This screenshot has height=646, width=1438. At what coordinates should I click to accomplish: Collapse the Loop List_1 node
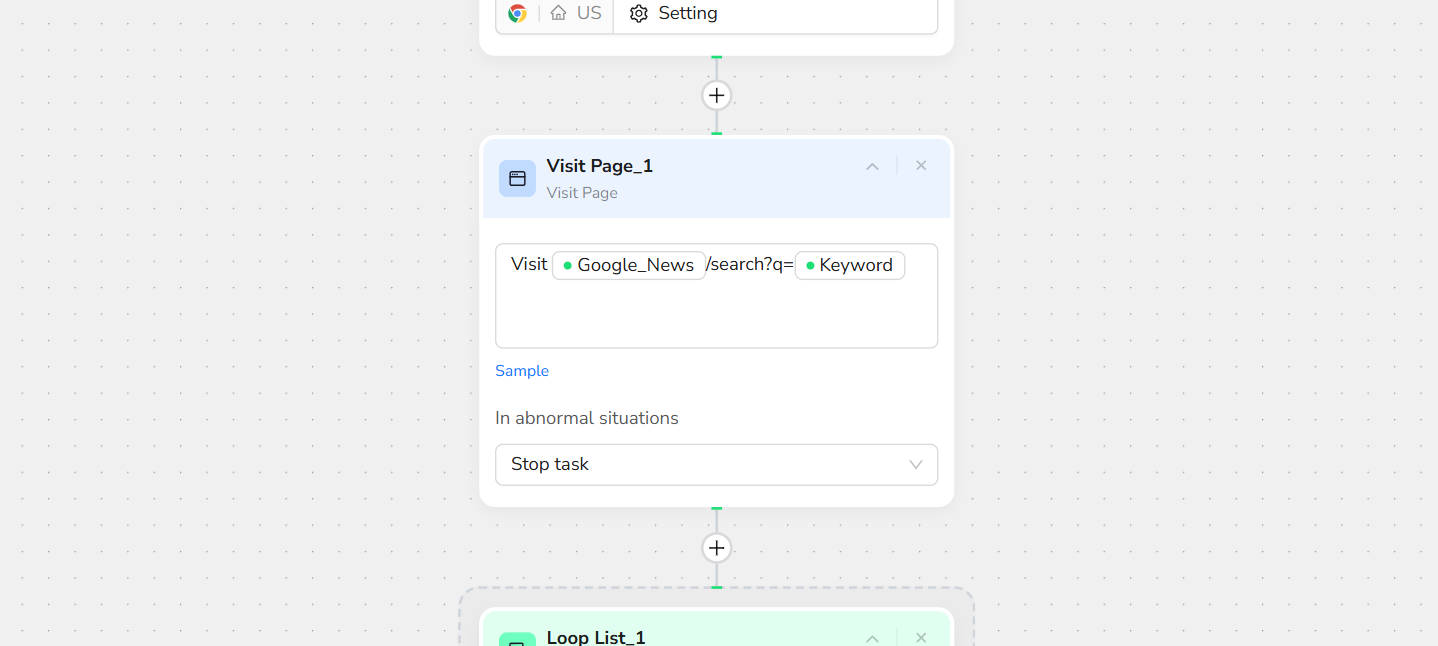pos(872,638)
